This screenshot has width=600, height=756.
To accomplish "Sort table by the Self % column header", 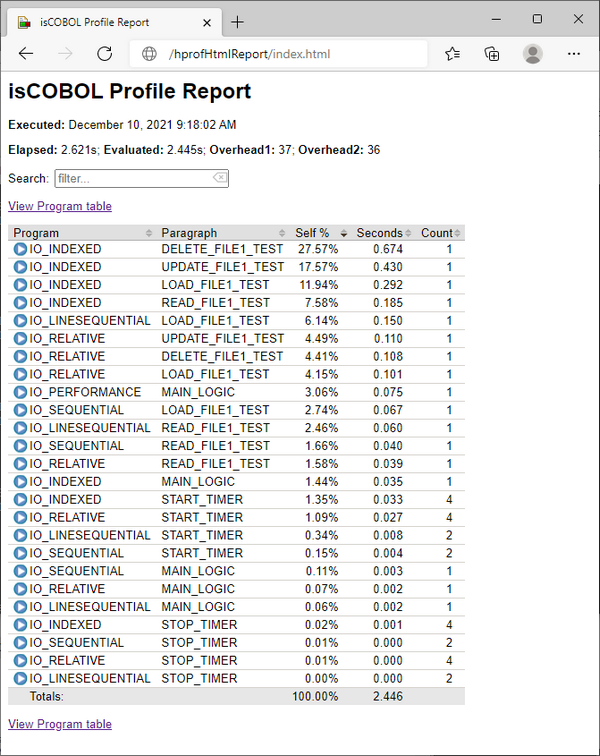I will coord(321,233).
